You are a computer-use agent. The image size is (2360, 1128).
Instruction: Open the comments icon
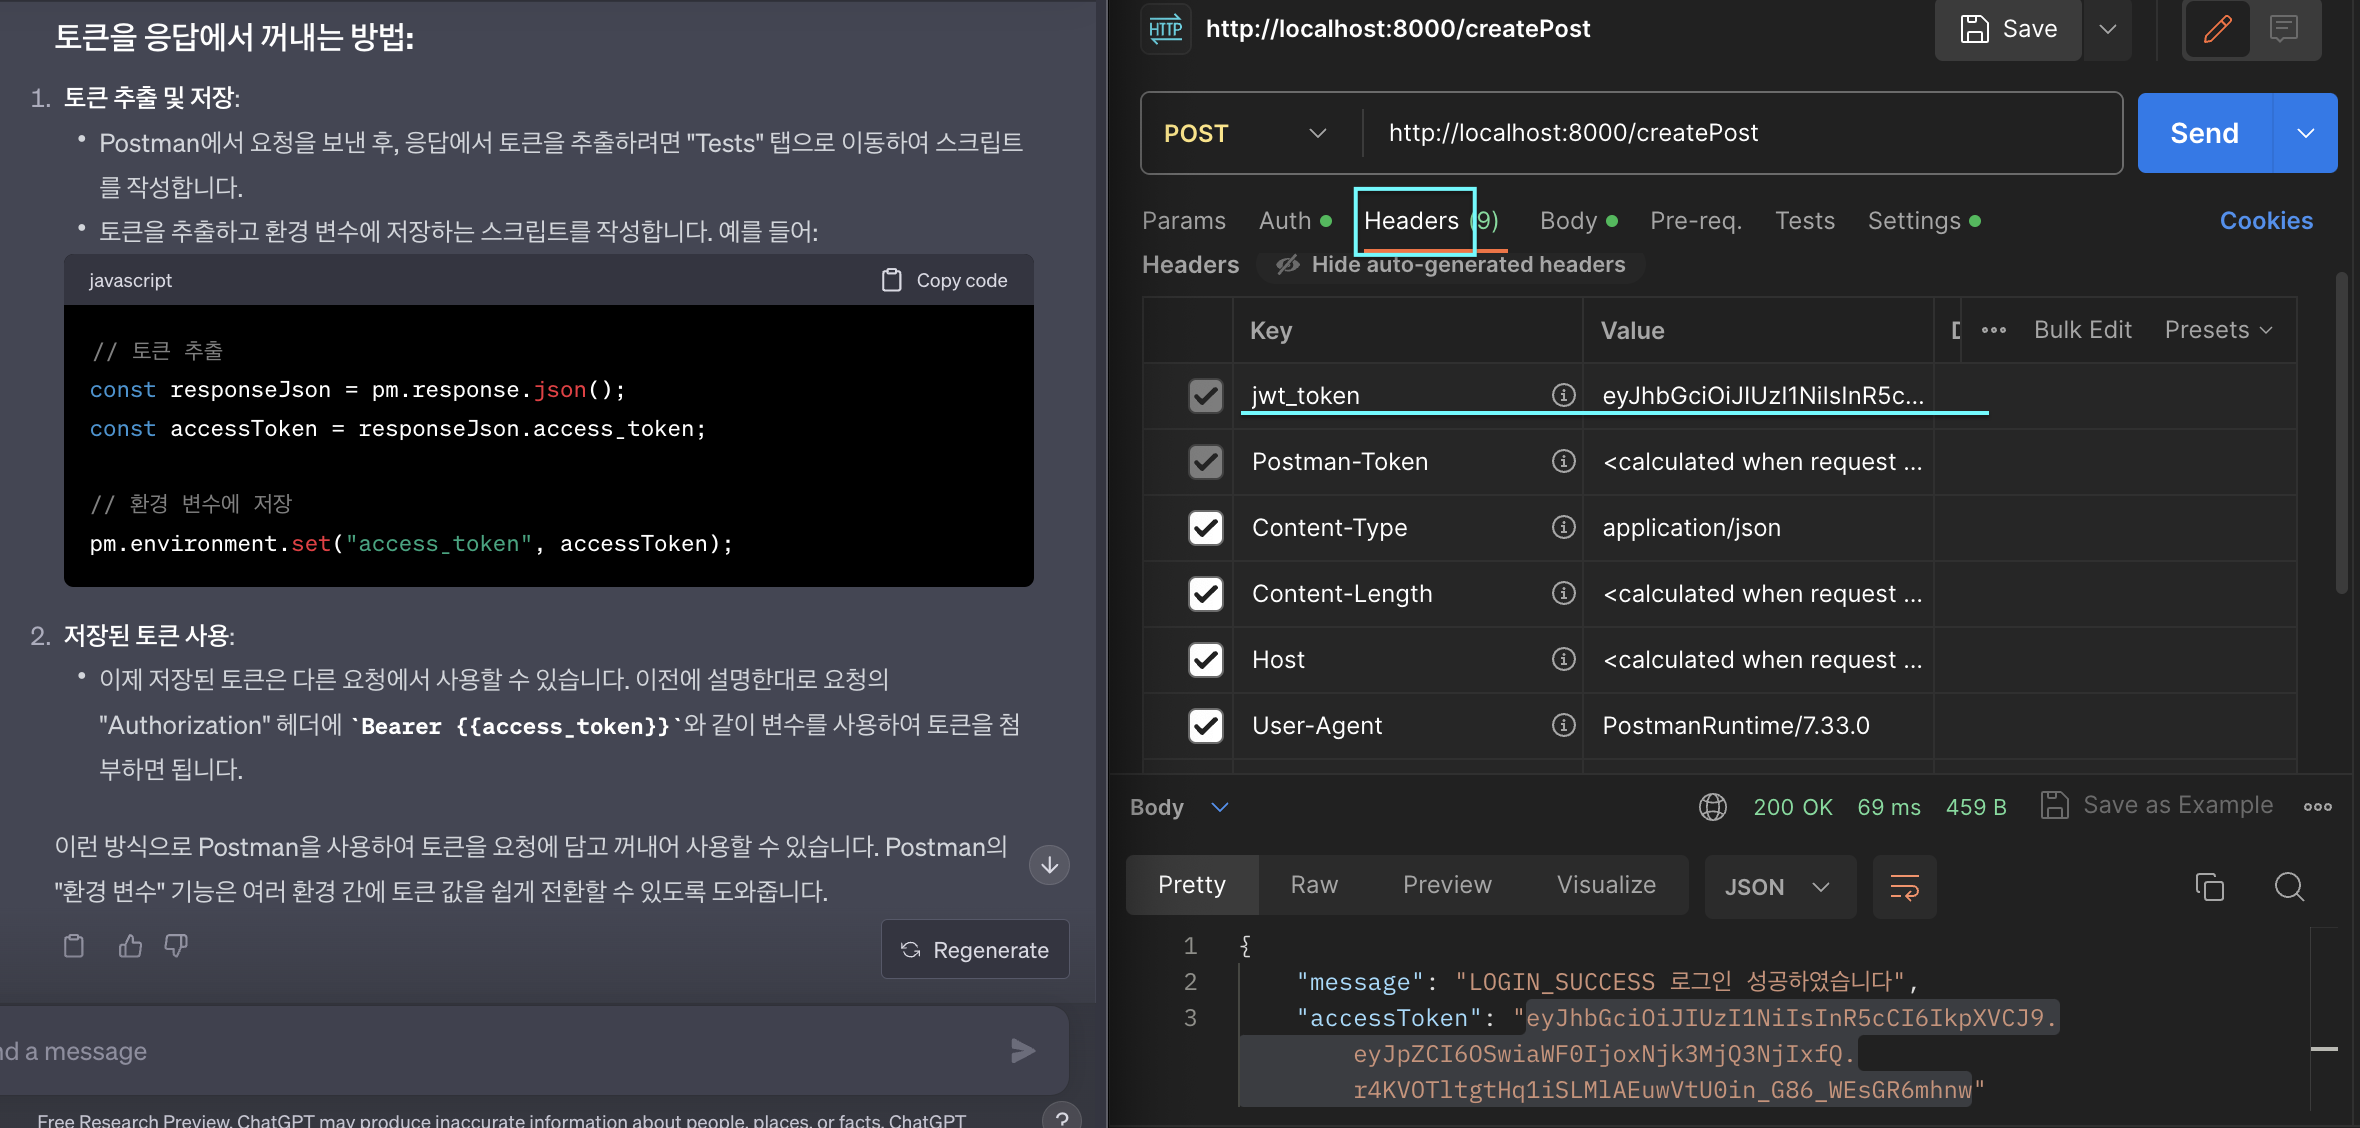(x=2284, y=29)
